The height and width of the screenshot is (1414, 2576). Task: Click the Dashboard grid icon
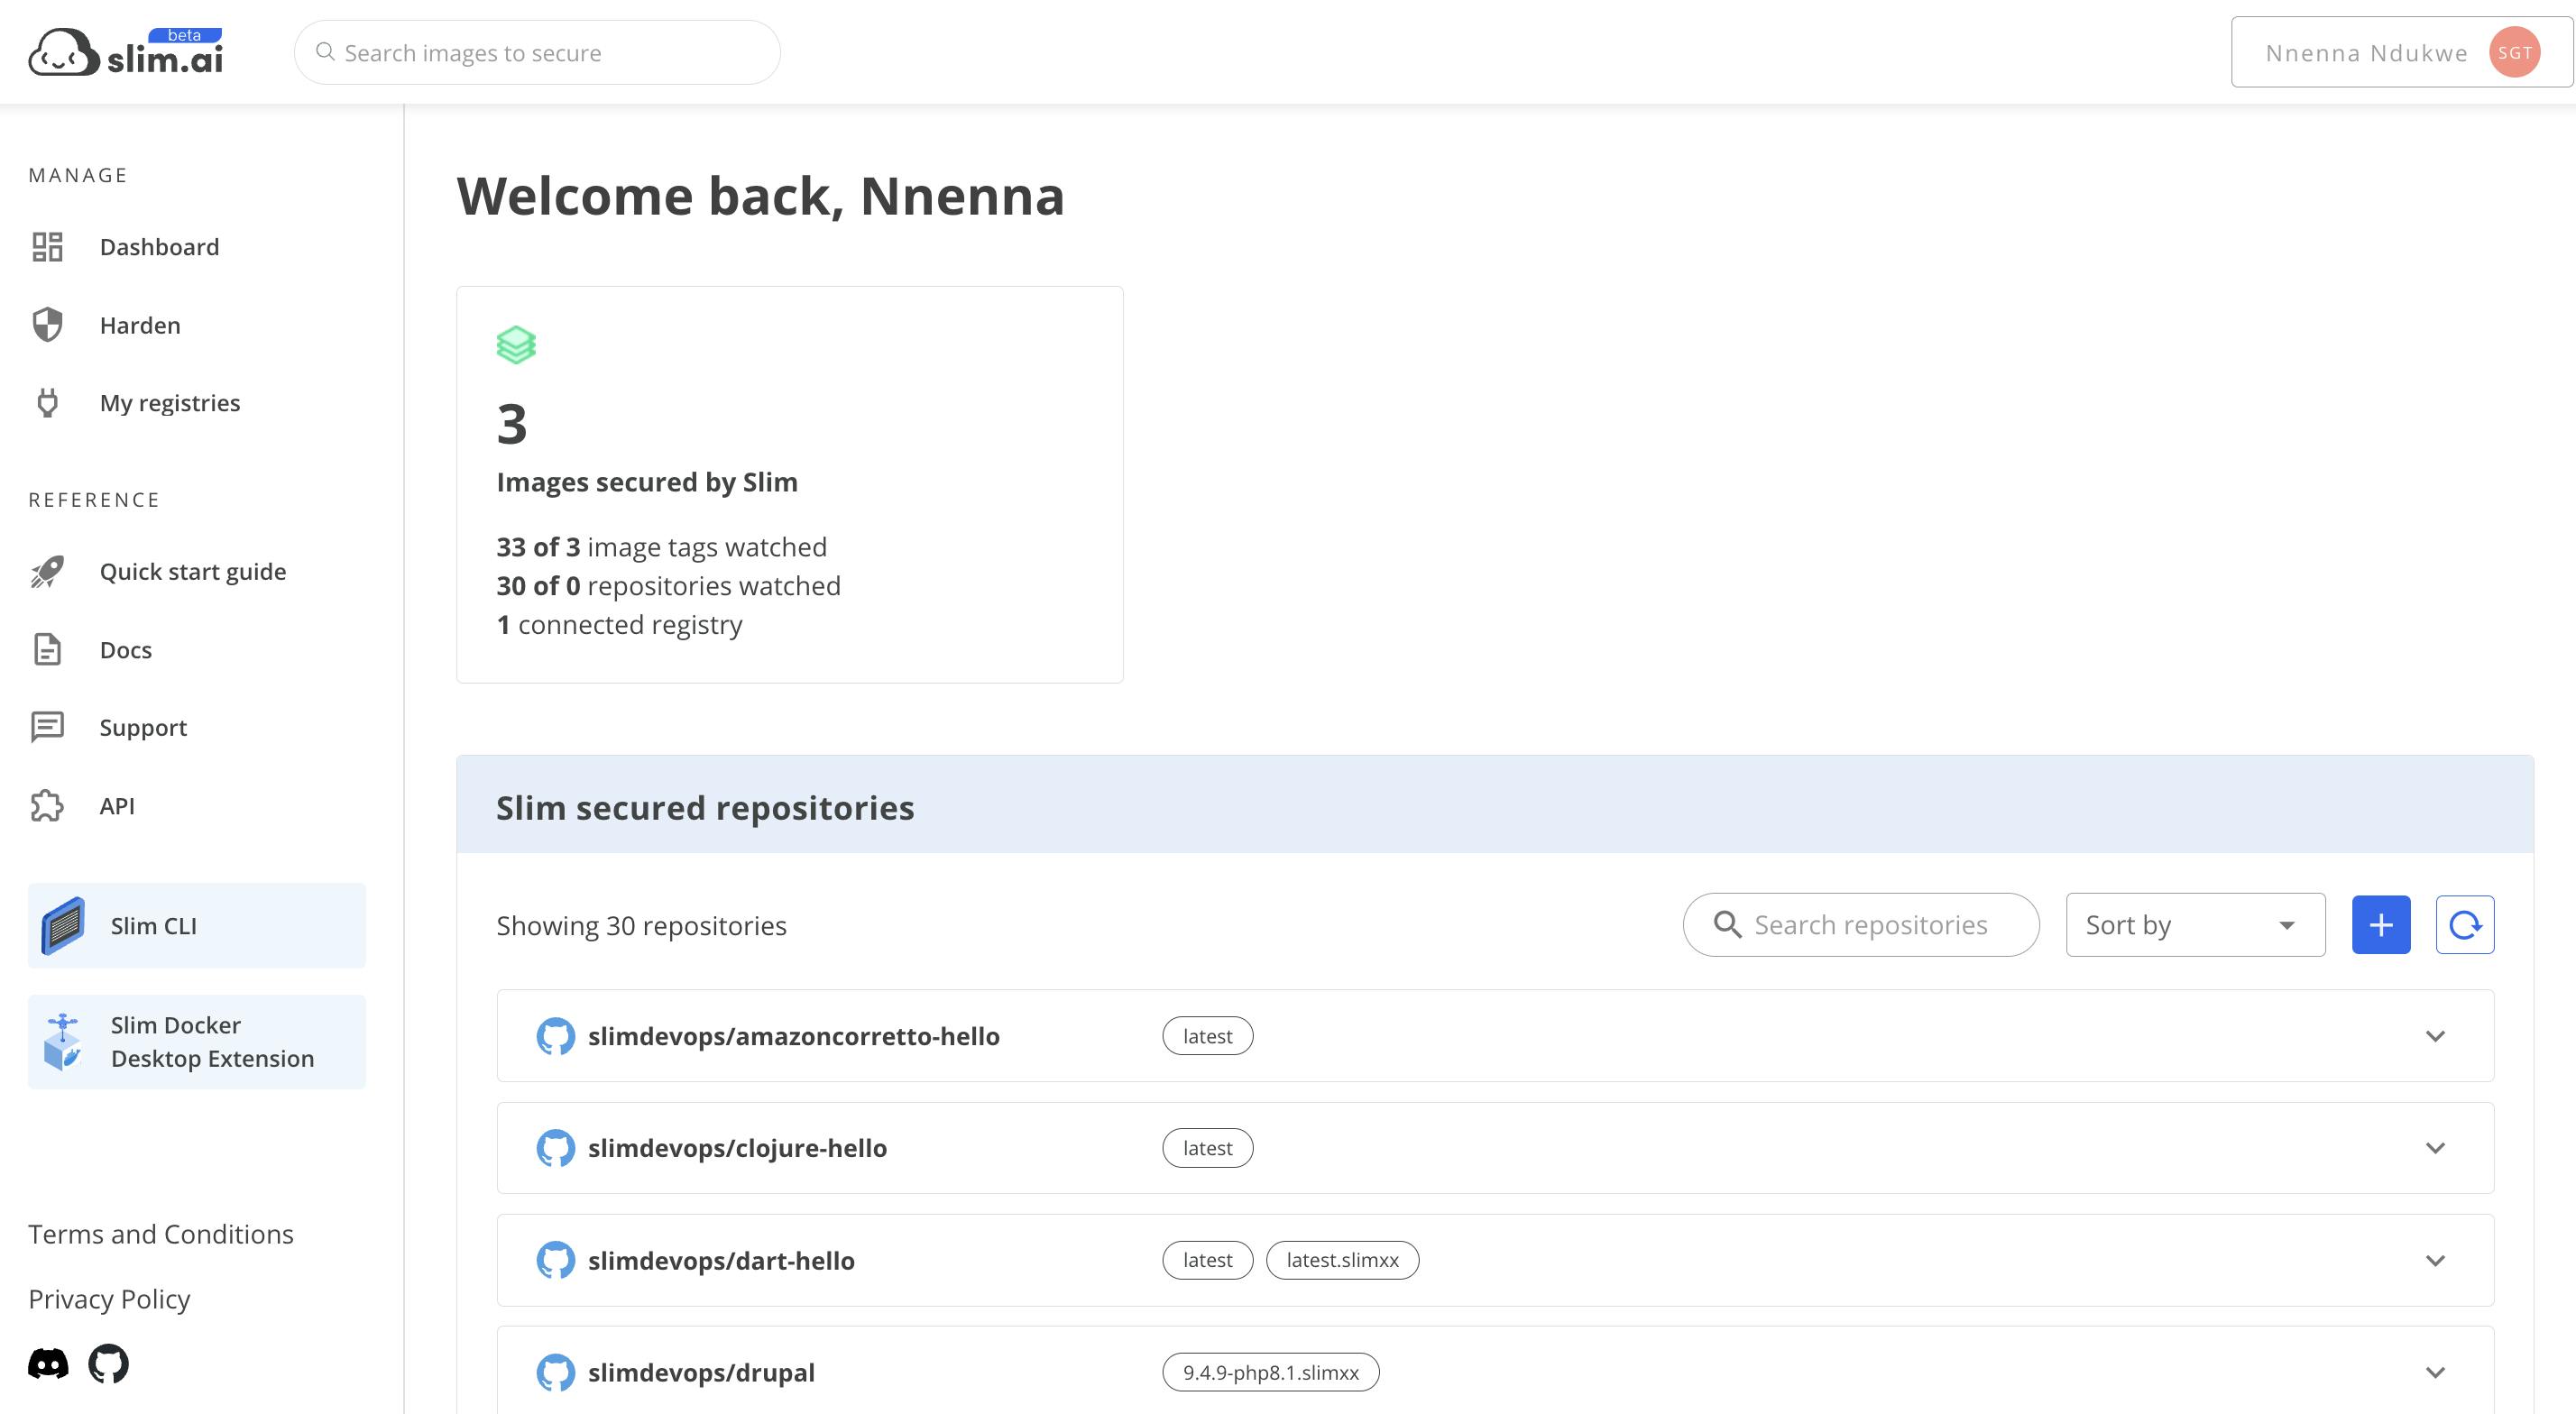pyautogui.click(x=47, y=247)
